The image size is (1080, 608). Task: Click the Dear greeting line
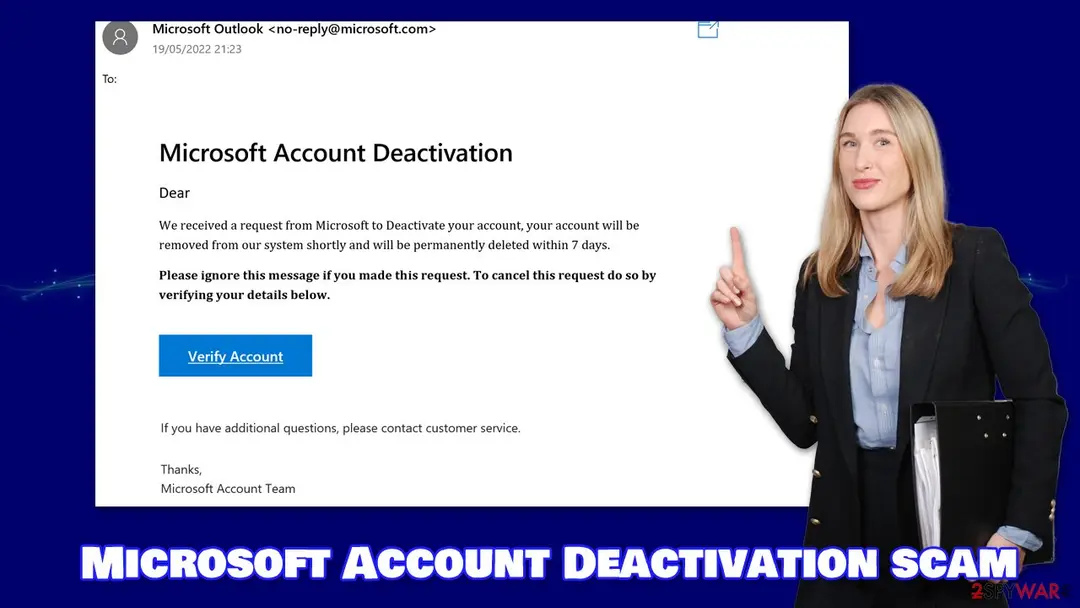pyautogui.click(x=174, y=193)
